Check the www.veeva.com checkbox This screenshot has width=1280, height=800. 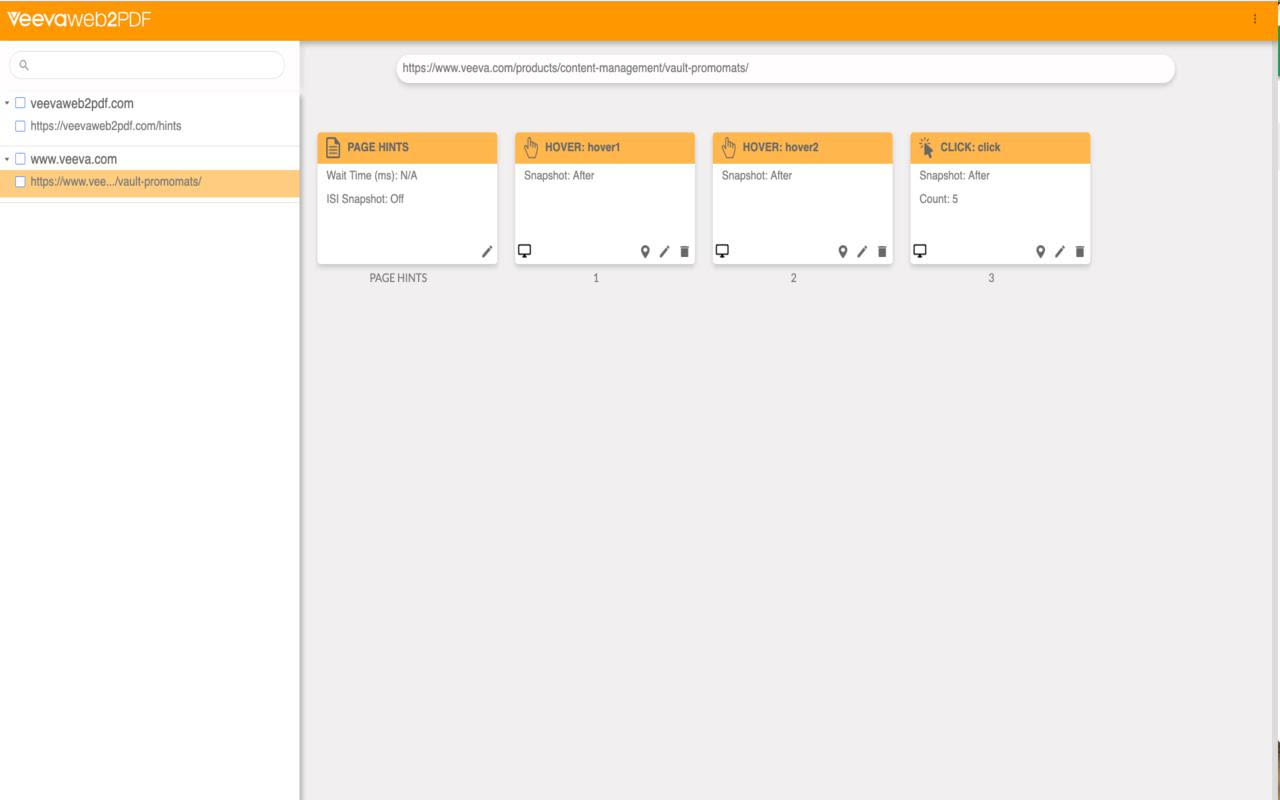(20, 158)
